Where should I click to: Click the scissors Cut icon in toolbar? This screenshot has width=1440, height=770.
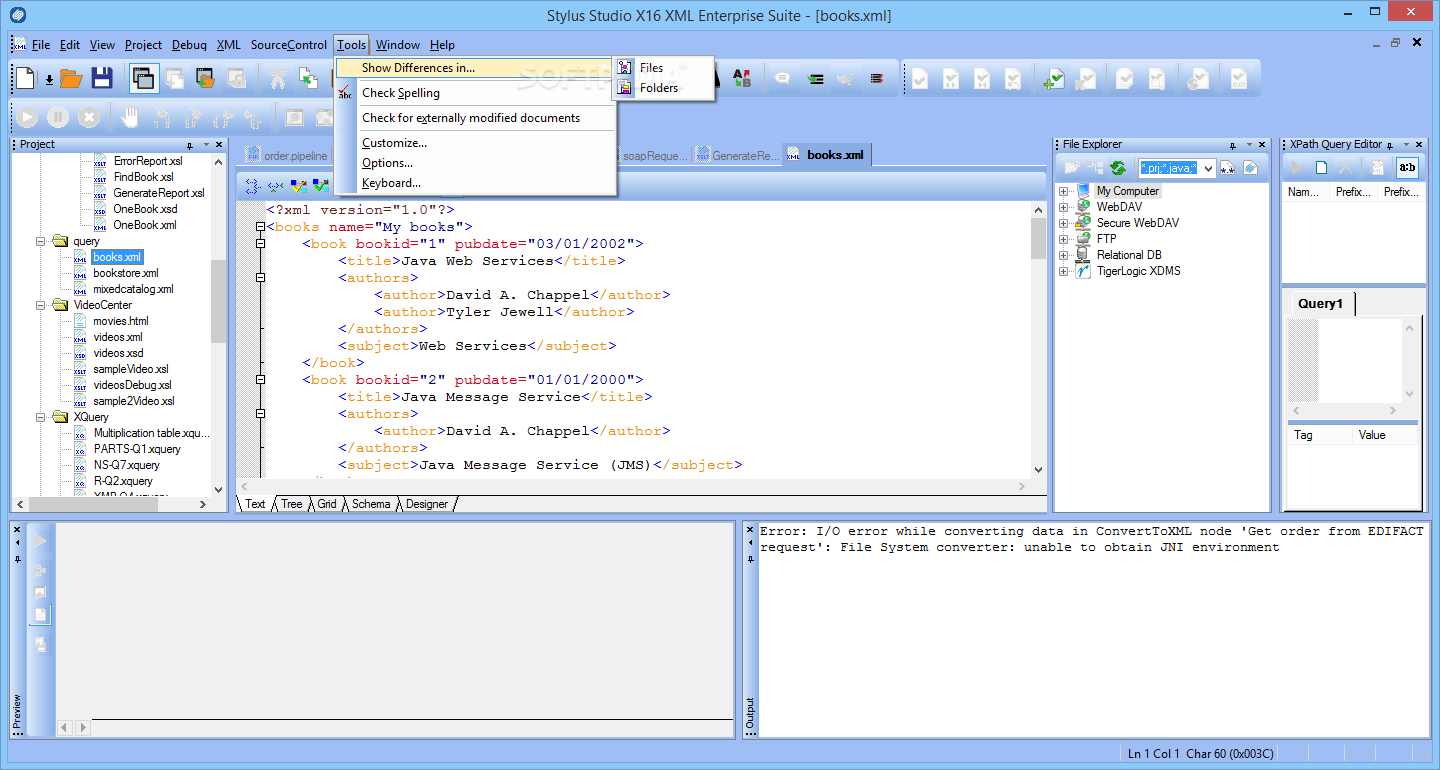(276, 78)
